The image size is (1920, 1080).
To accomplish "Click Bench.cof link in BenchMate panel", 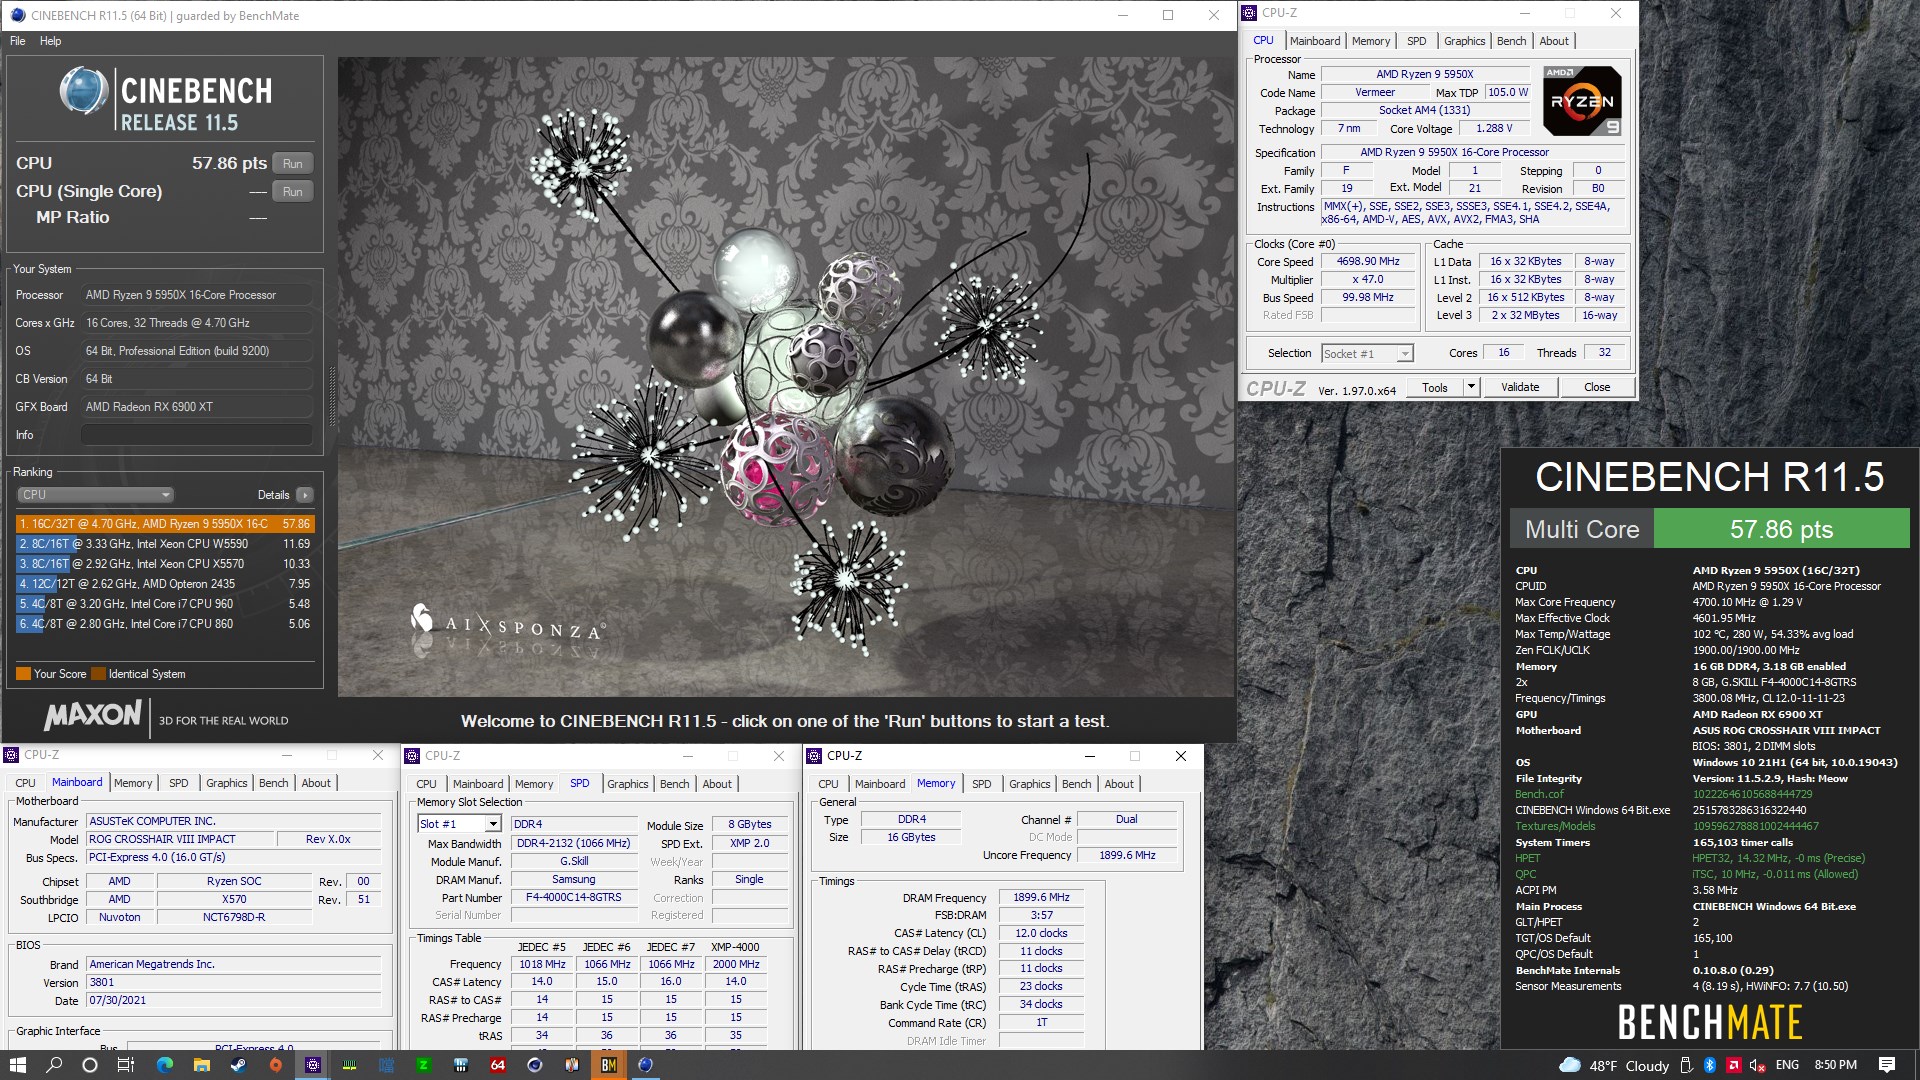I will (x=1539, y=794).
